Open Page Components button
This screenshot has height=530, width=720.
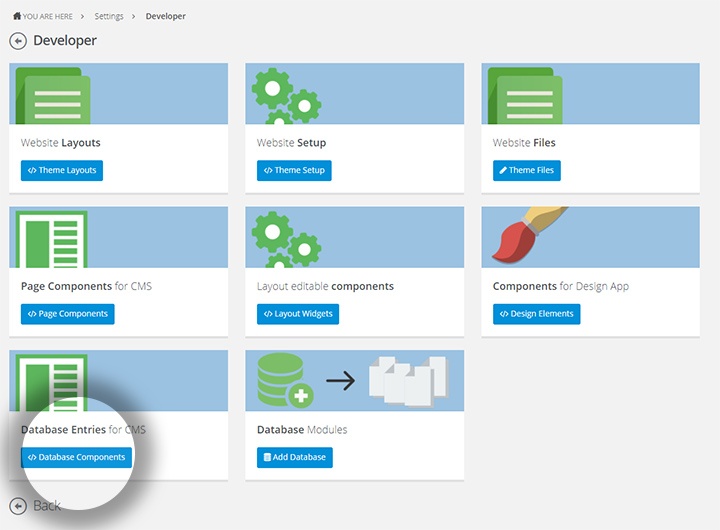(68, 314)
